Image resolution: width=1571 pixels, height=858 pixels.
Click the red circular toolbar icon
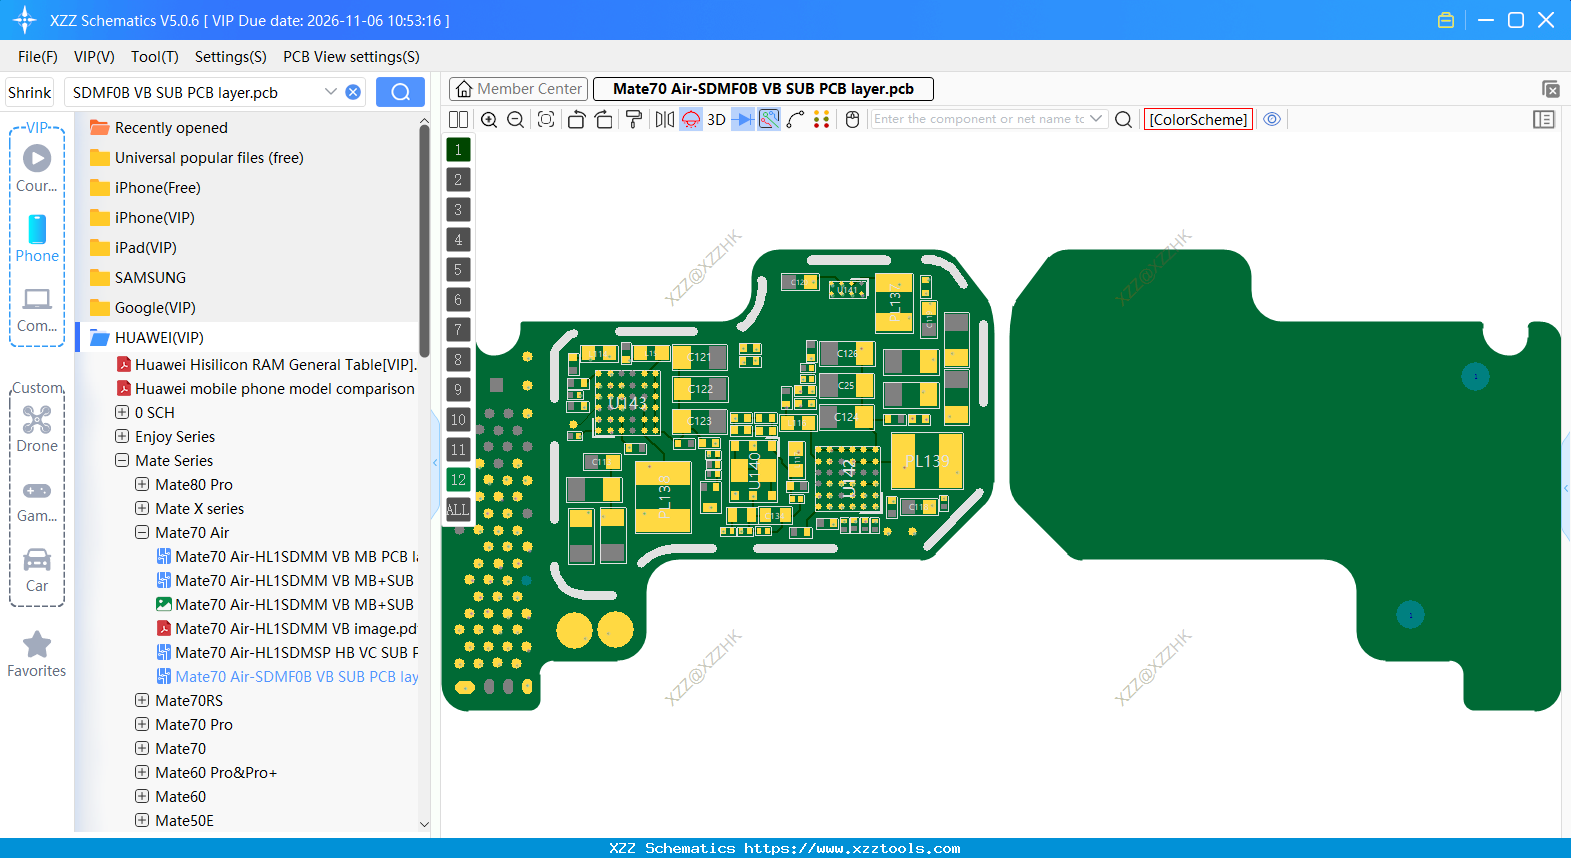691,119
